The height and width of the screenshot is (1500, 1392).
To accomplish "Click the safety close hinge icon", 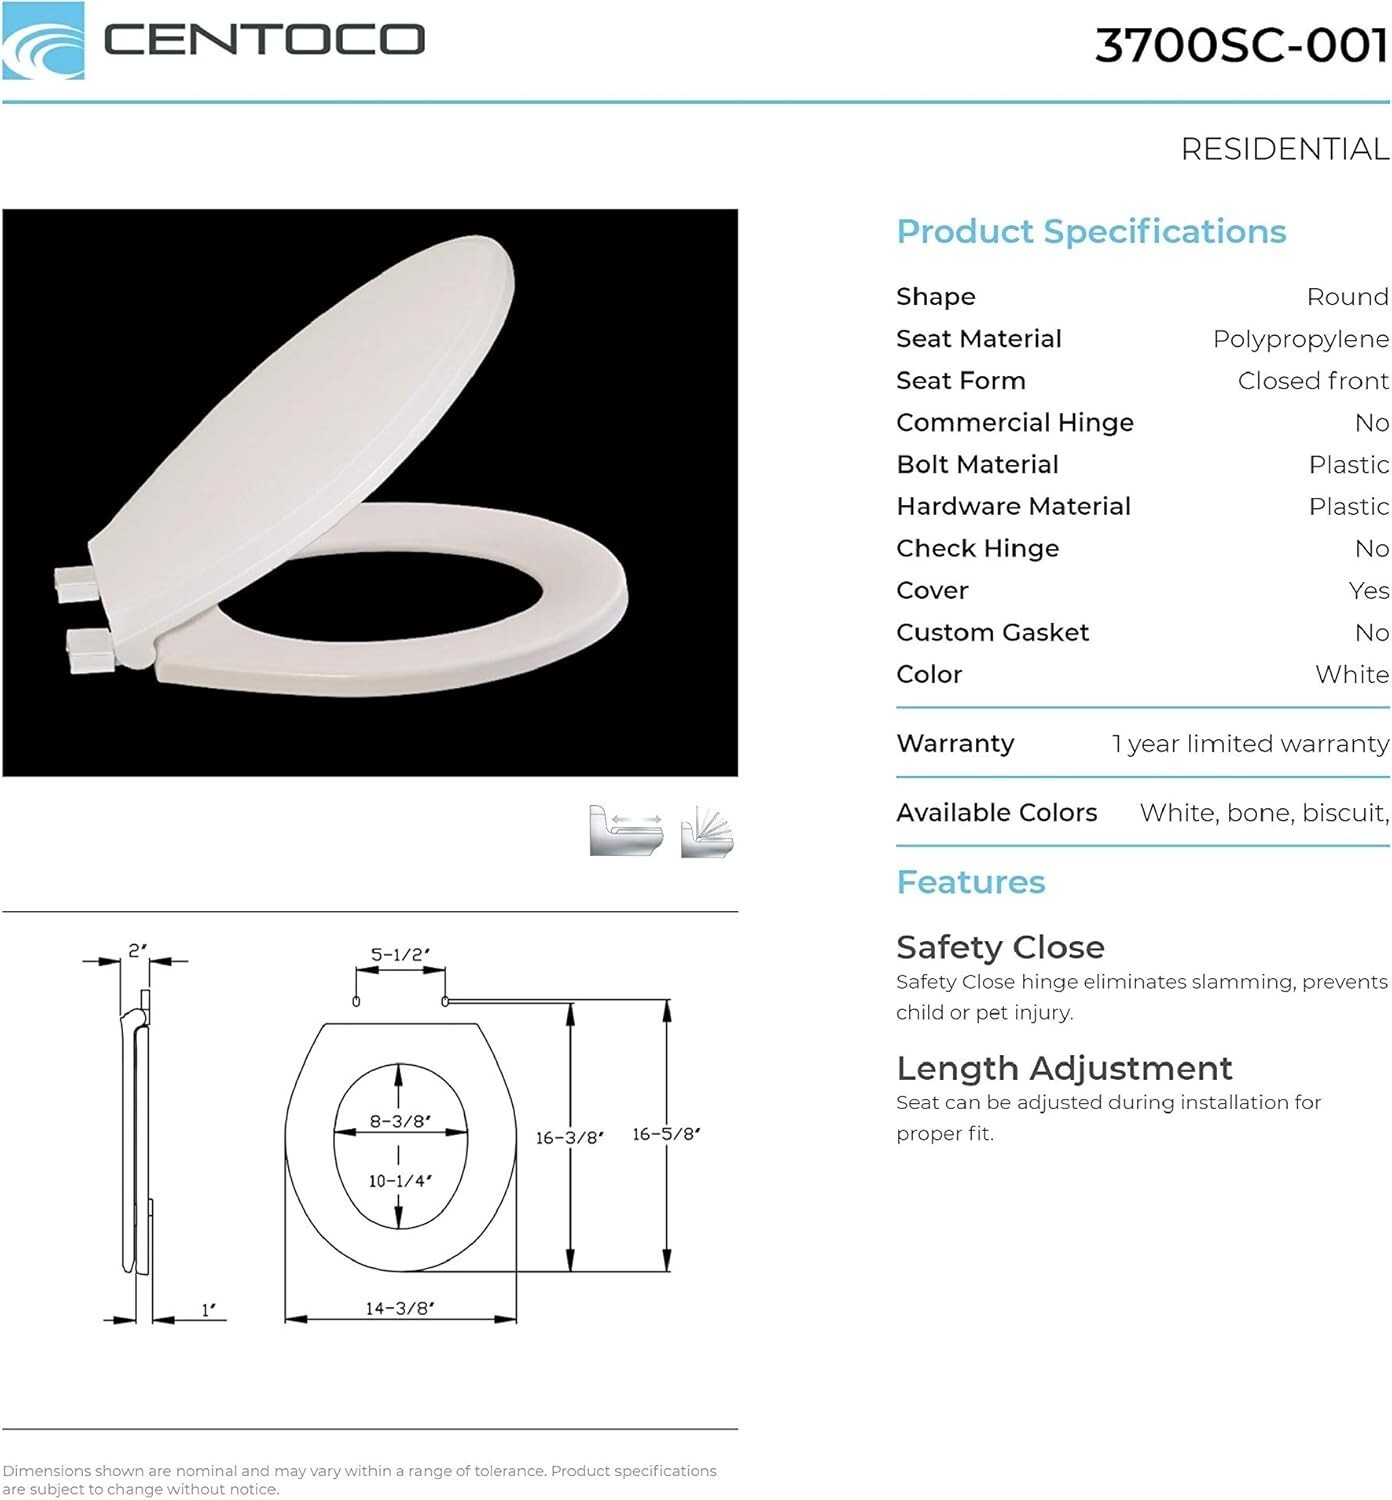I will tap(707, 831).
